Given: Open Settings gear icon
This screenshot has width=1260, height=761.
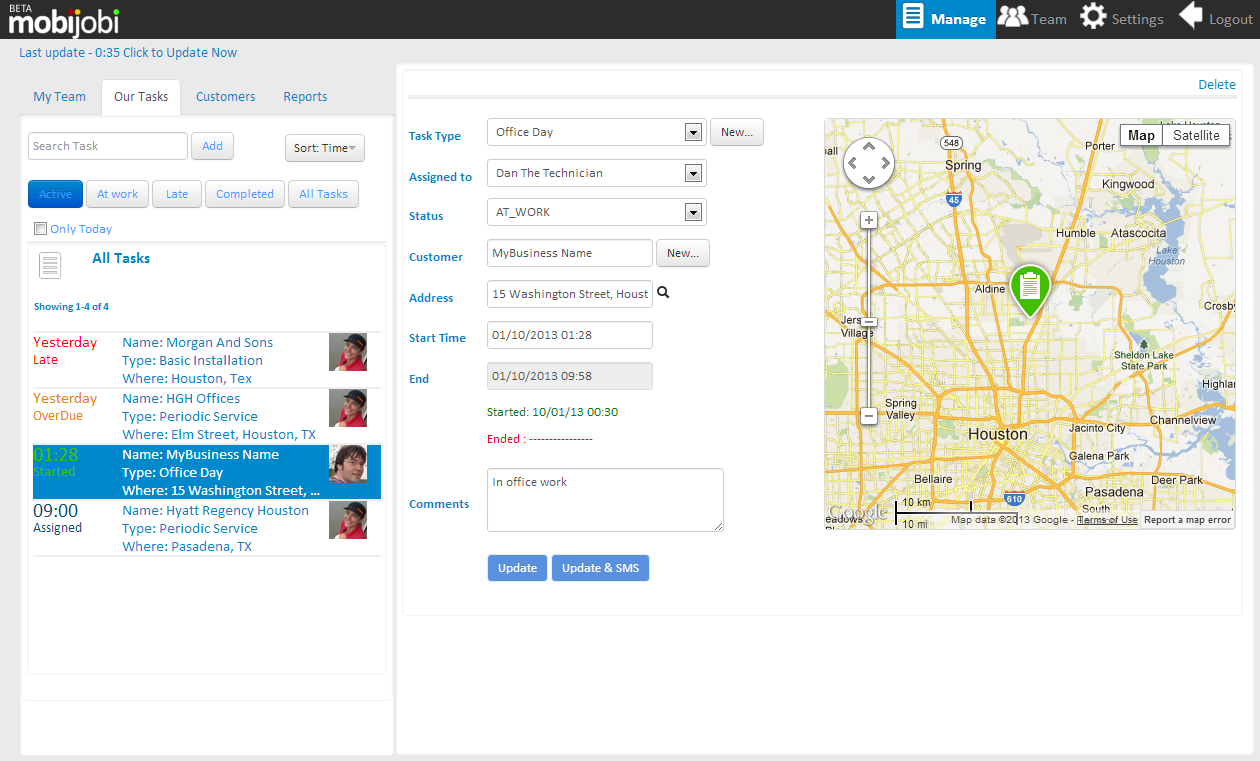Looking at the screenshot, I should [x=1093, y=18].
